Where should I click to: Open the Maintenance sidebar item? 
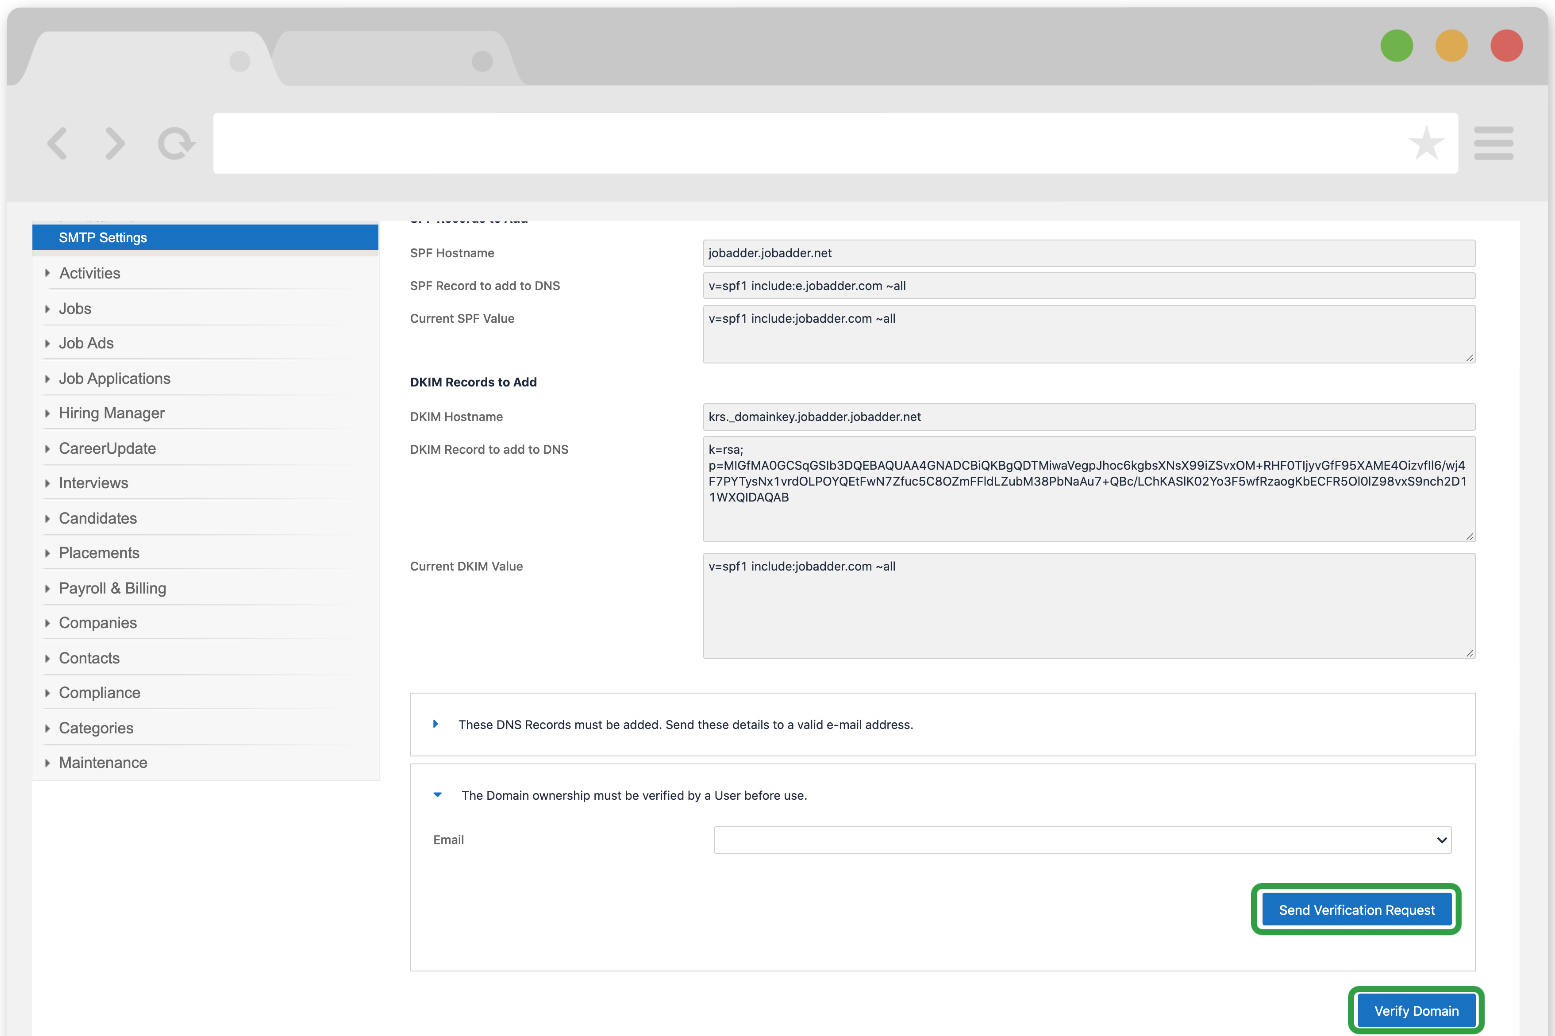[103, 762]
